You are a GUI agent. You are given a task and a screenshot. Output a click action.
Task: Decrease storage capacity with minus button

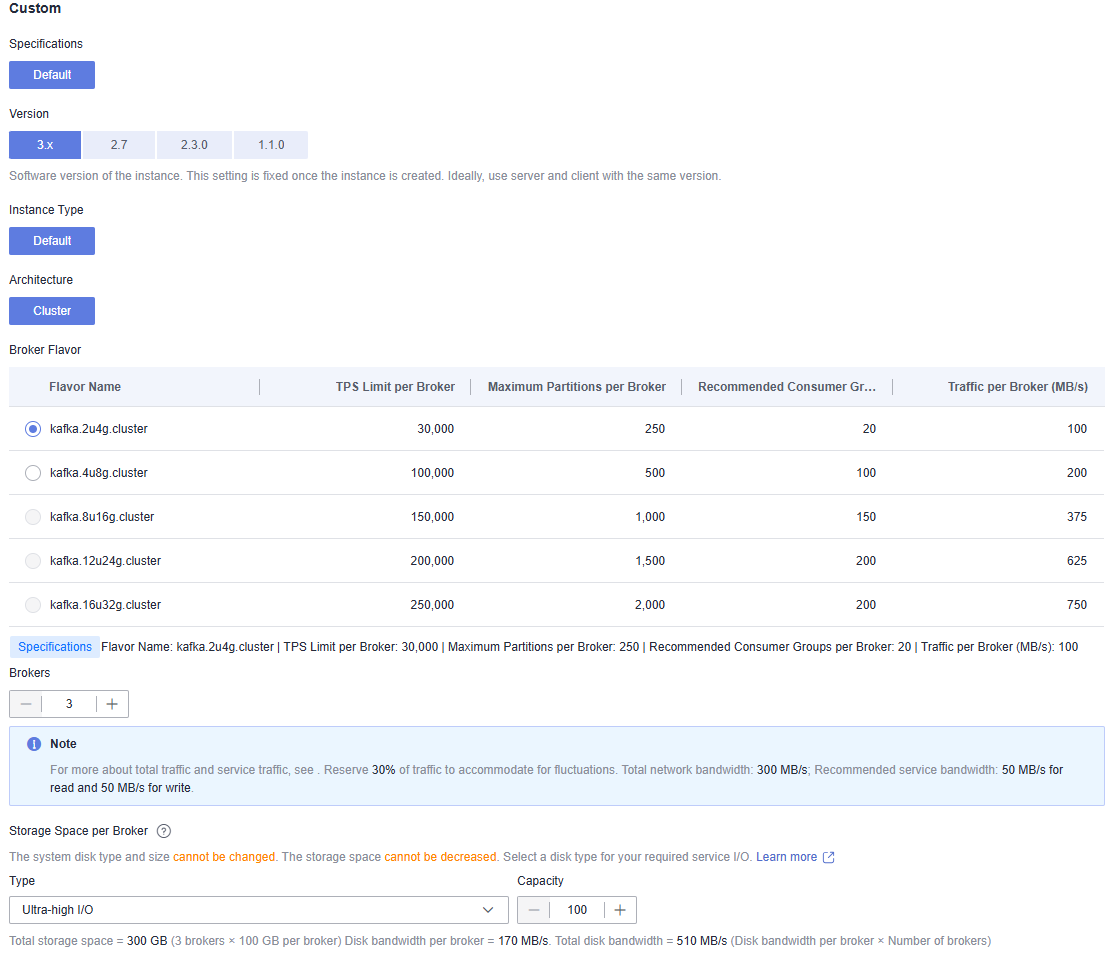534,910
